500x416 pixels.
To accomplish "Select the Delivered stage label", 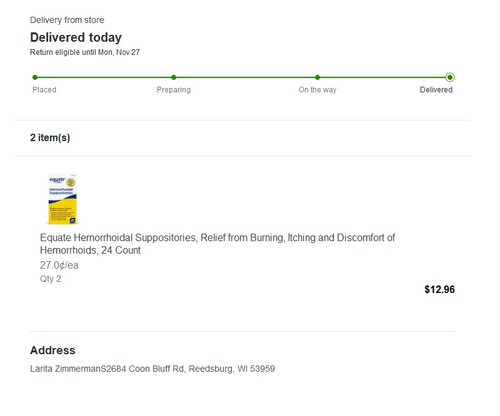I will click(x=436, y=90).
